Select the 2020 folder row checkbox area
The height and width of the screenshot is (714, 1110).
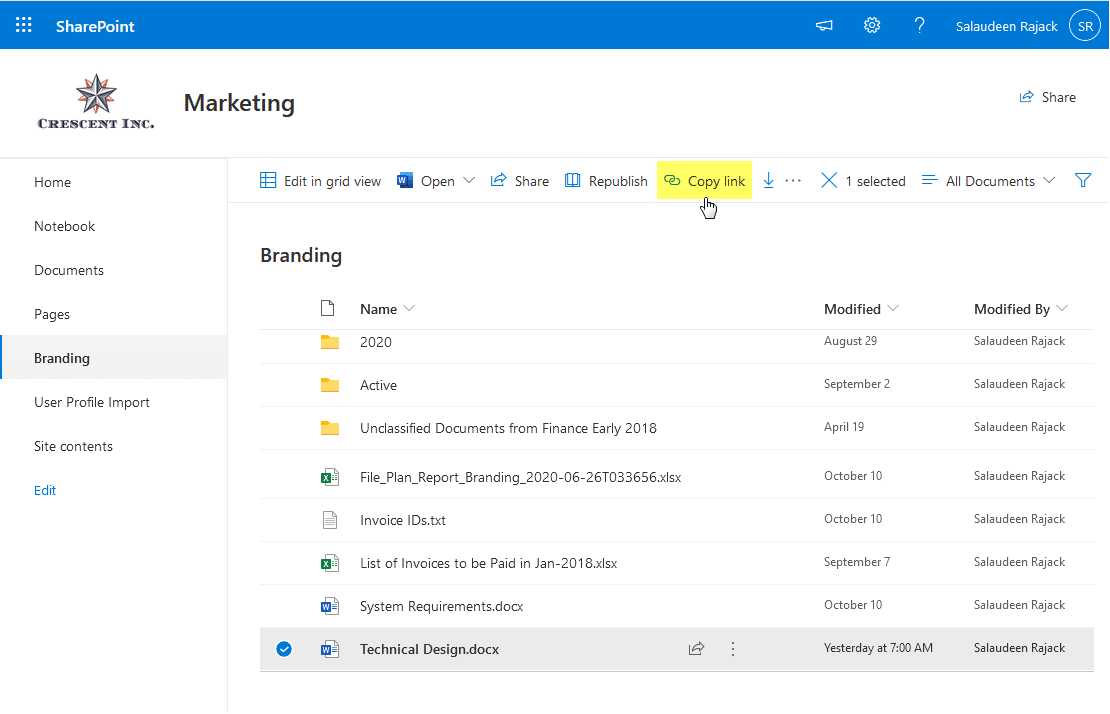pos(284,341)
